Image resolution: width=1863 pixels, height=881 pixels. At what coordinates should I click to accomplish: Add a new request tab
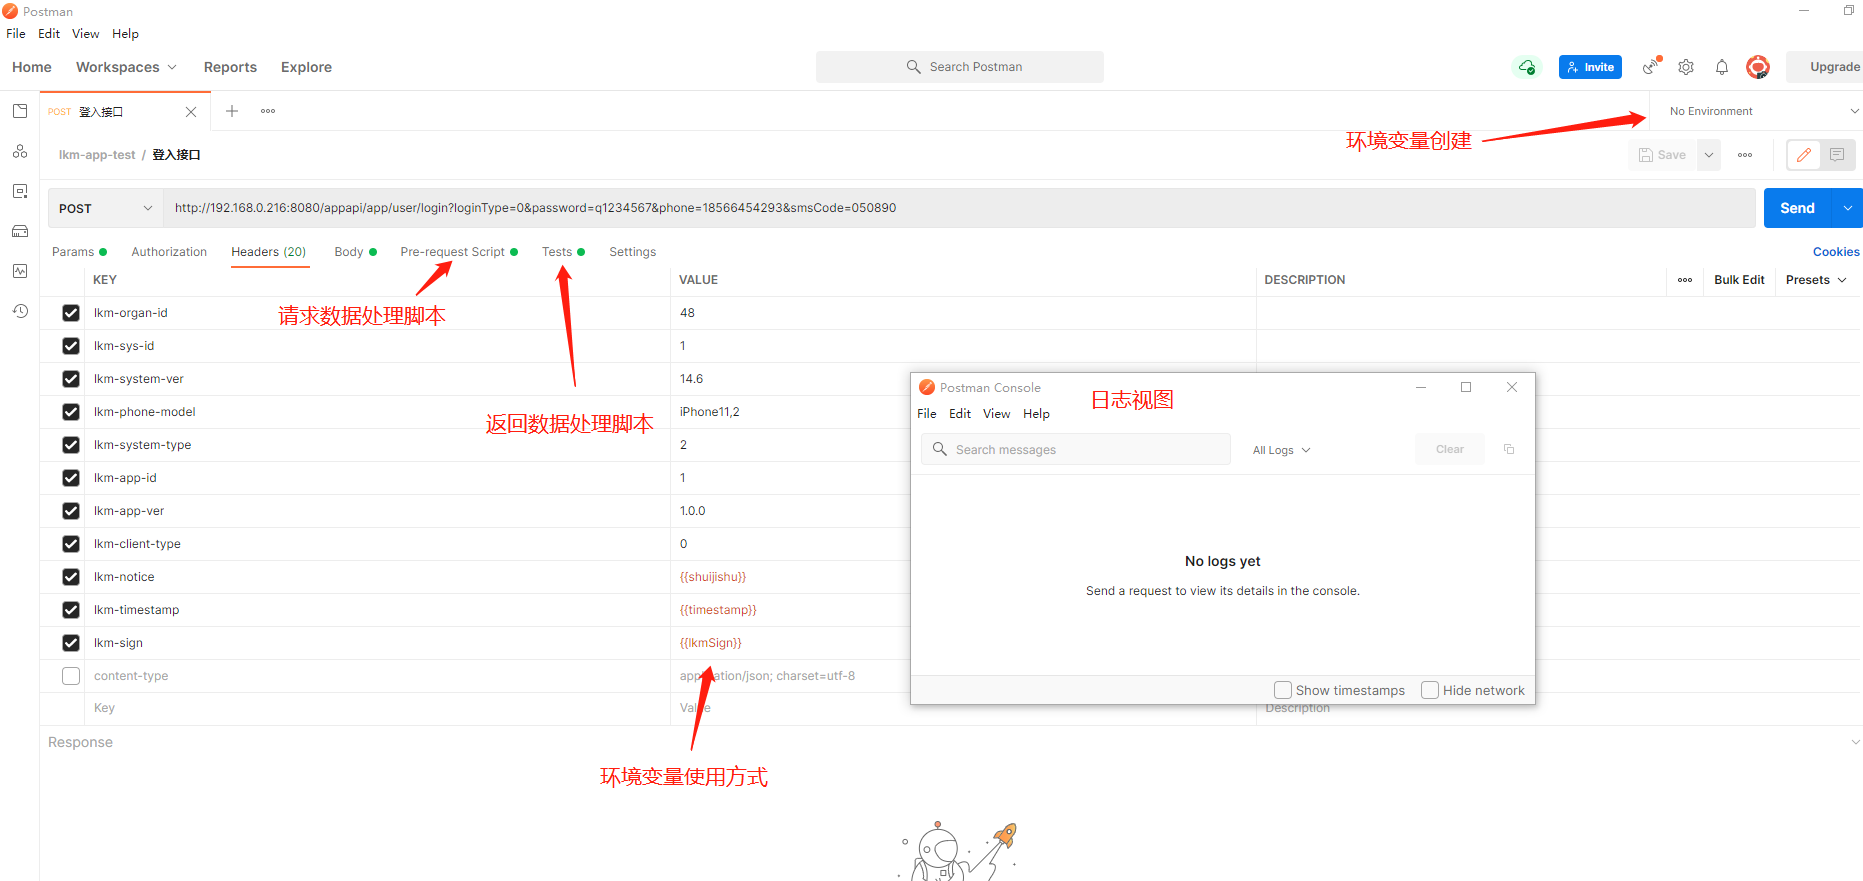point(232,111)
